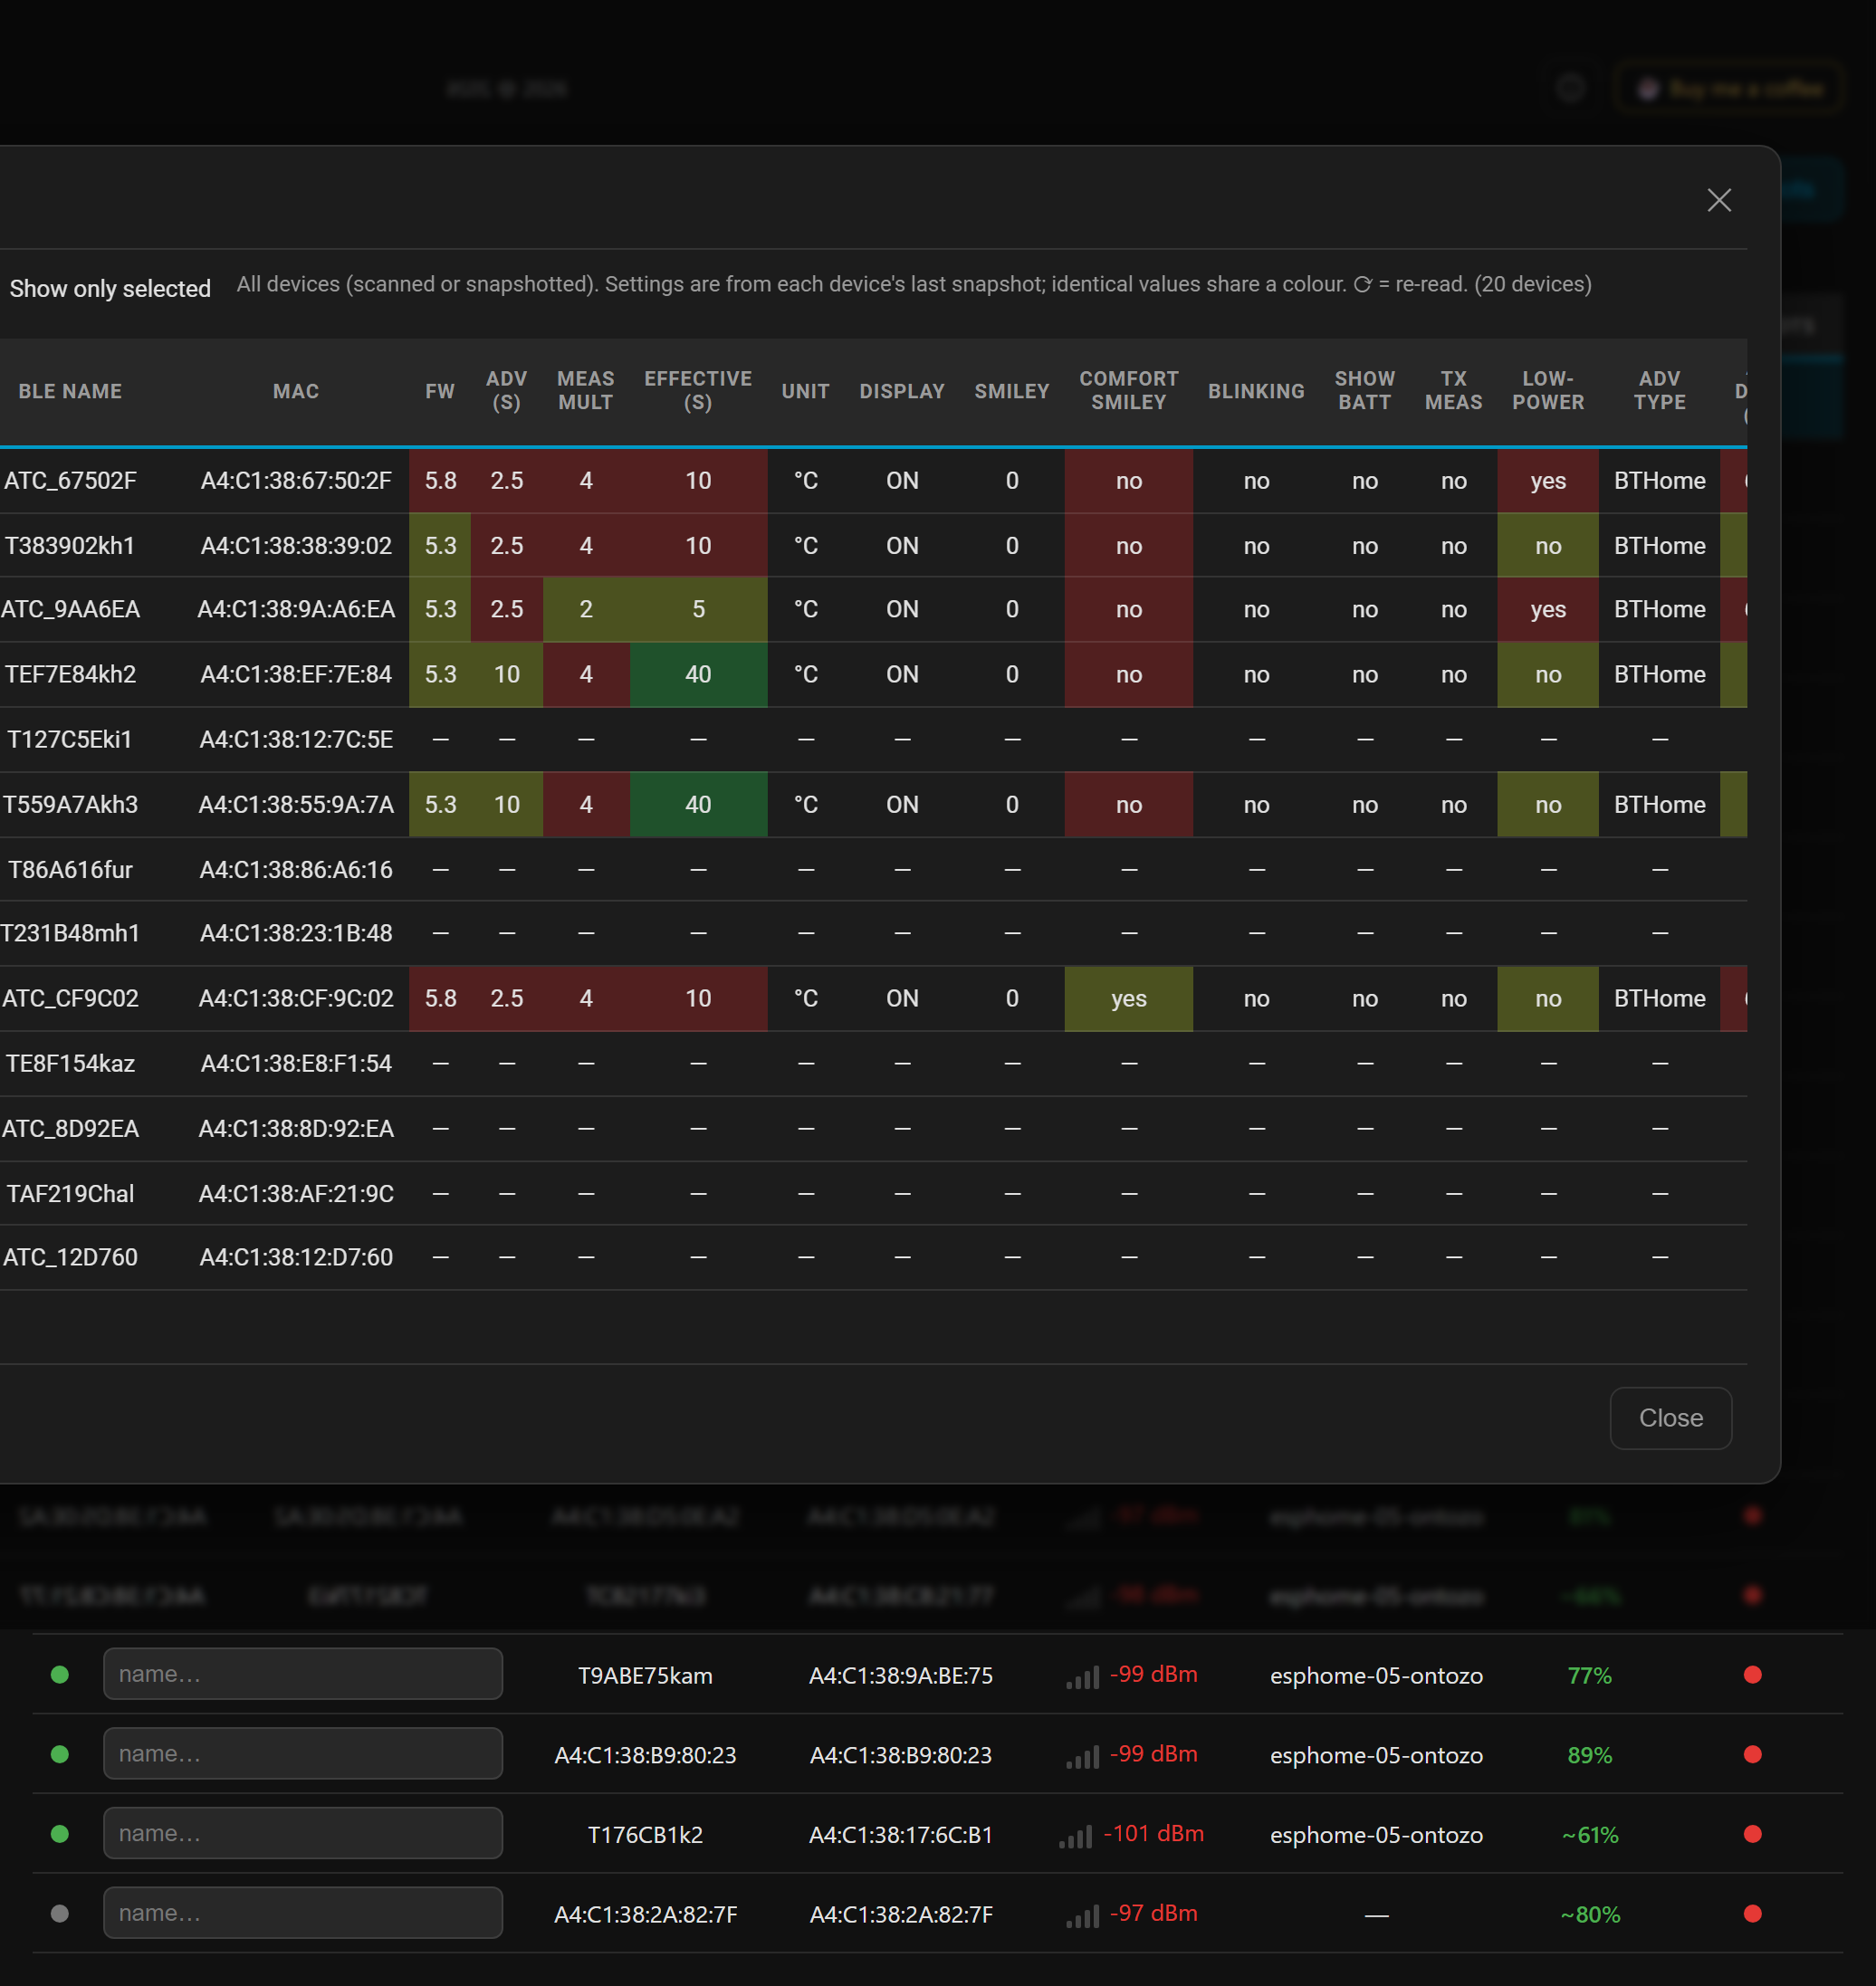Click the SMILEY column header

point(1012,391)
